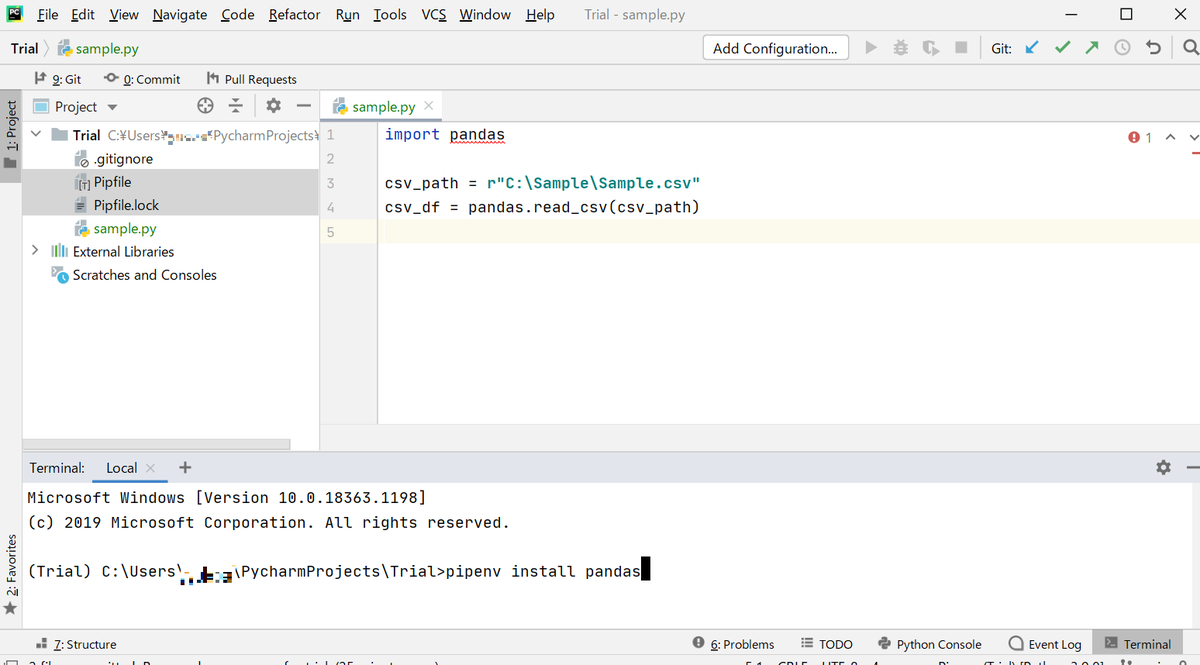Click red error indicator in editor
Viewport: 1200px width, 665px height.
(x=1140, y=137)
